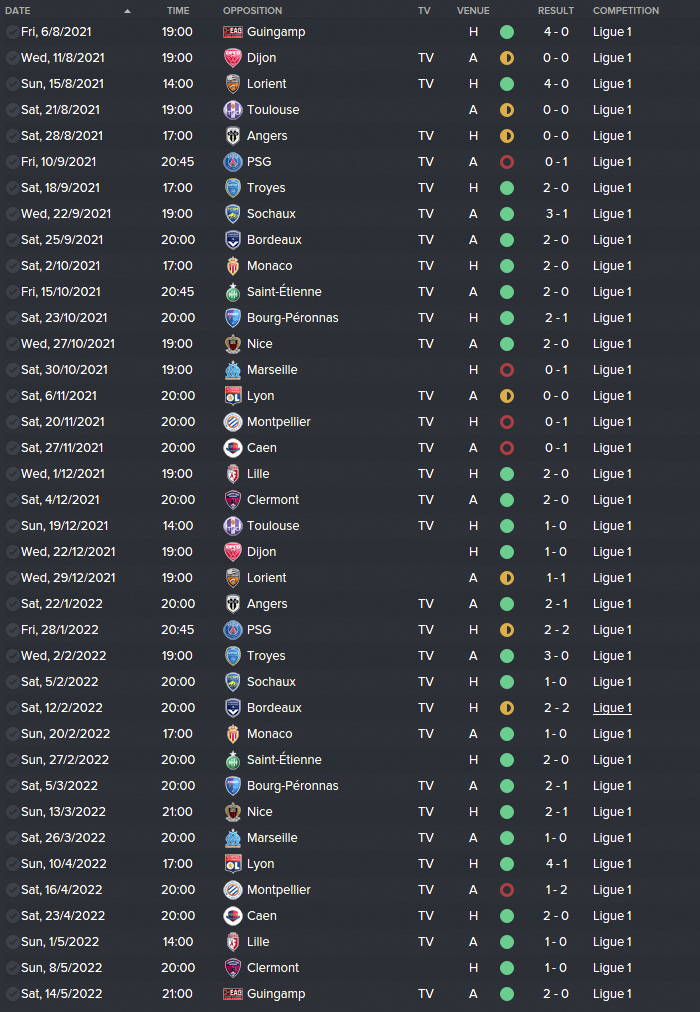This screenshot has height=1012, width=700.
Task: Open the 4 - 1 result against Lyon
Action: 556,864
